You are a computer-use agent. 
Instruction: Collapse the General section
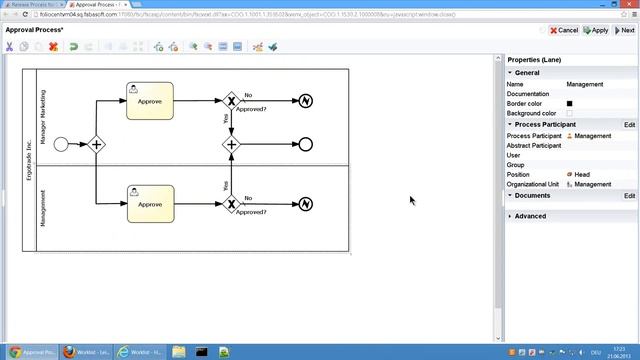click(x=510, y=73)
